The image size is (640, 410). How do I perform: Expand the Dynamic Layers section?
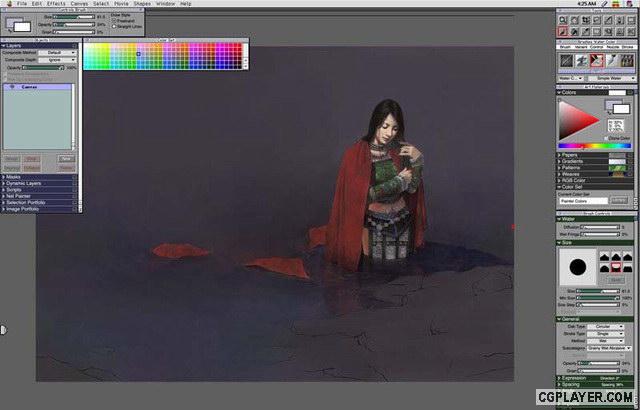click(x=4, y=184)
